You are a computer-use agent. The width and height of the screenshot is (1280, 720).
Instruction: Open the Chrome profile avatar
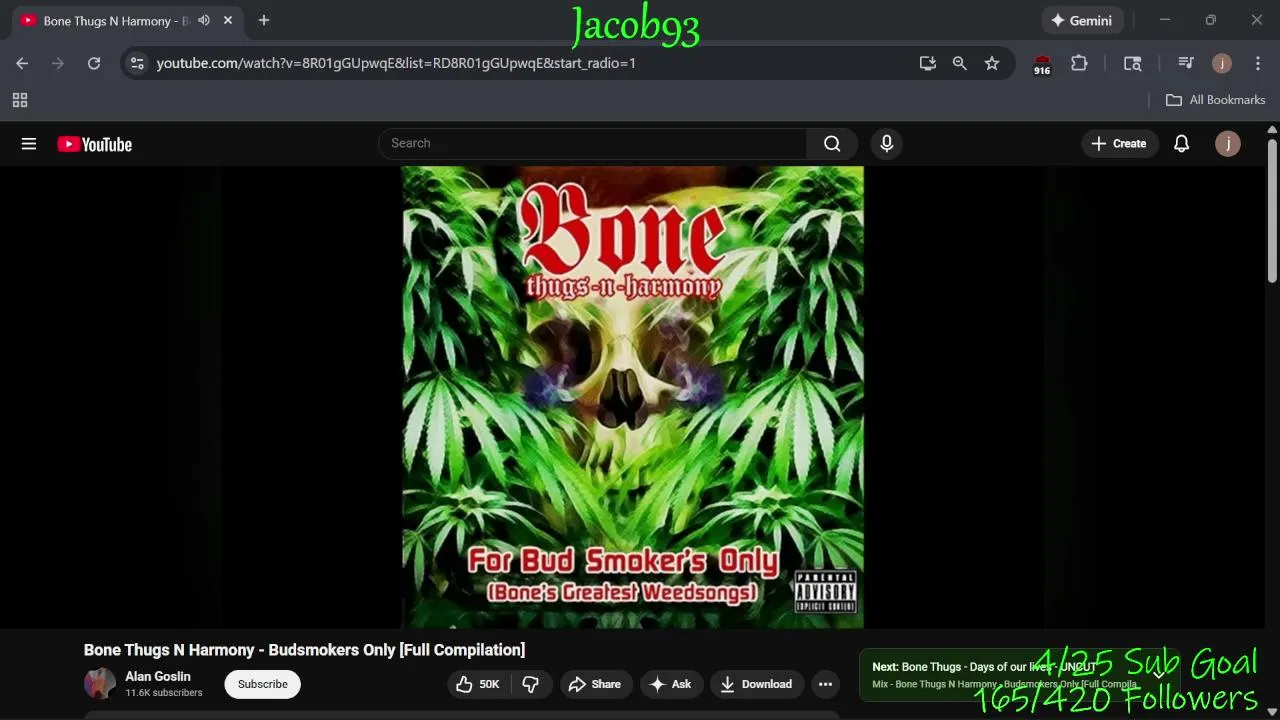pyautogui.click(x=1221, y=63)
